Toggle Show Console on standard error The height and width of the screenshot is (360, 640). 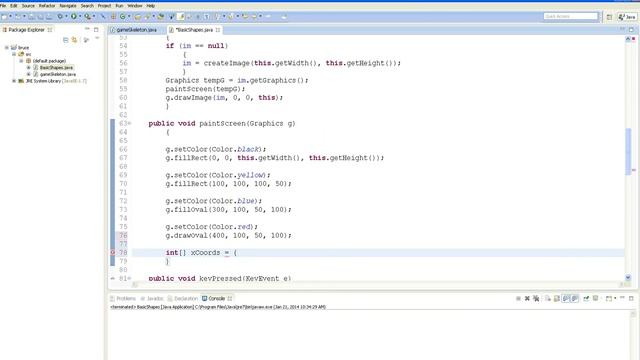[575, 298]
